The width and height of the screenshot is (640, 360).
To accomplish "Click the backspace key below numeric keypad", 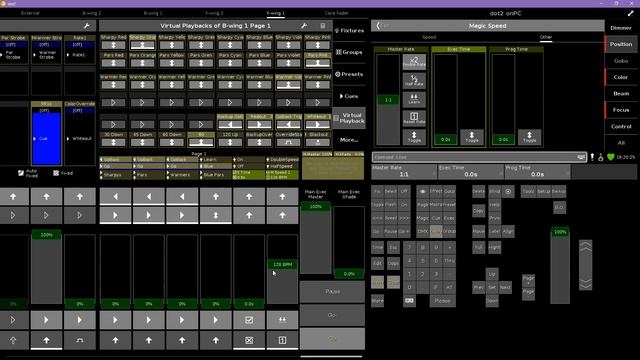I will coord(409,301).
